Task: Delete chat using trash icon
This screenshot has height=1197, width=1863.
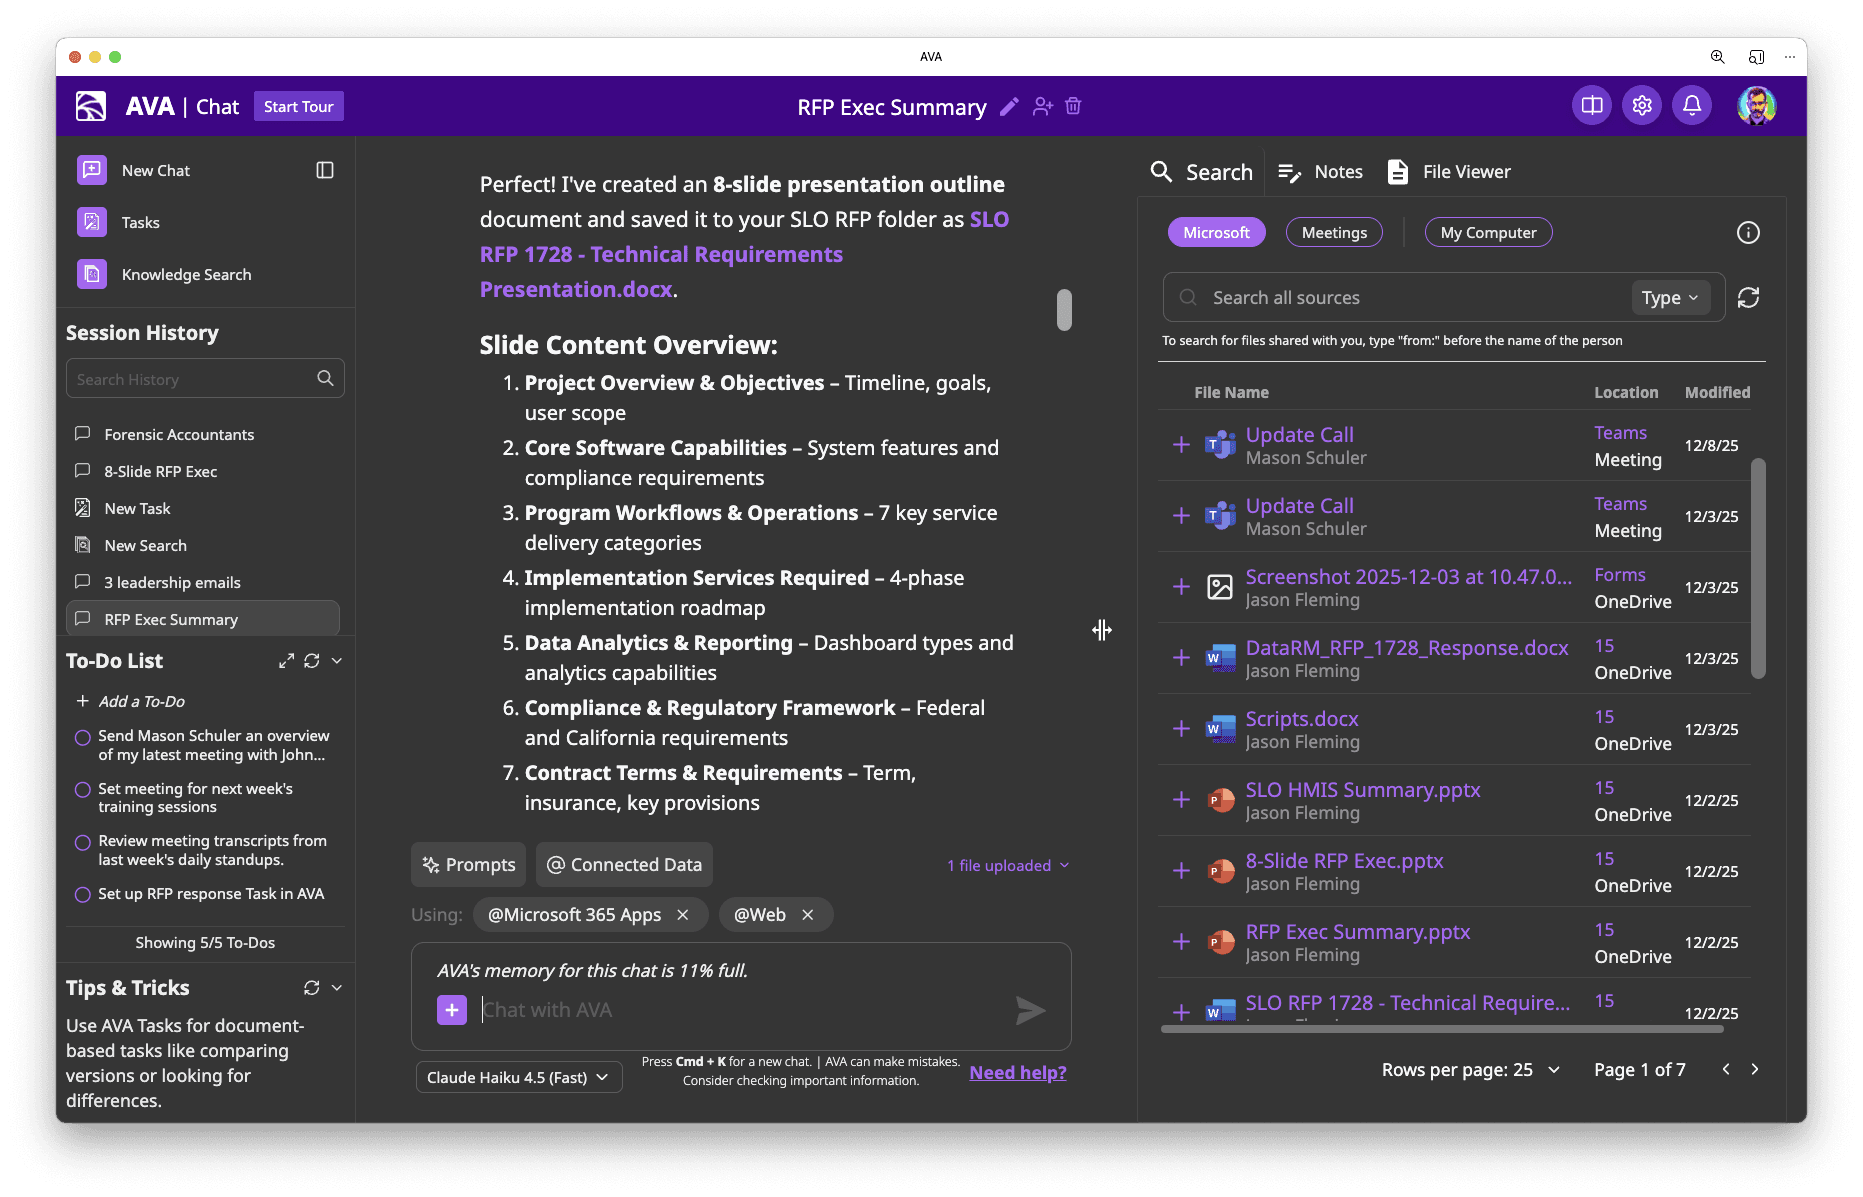Action: (1073, 106)
